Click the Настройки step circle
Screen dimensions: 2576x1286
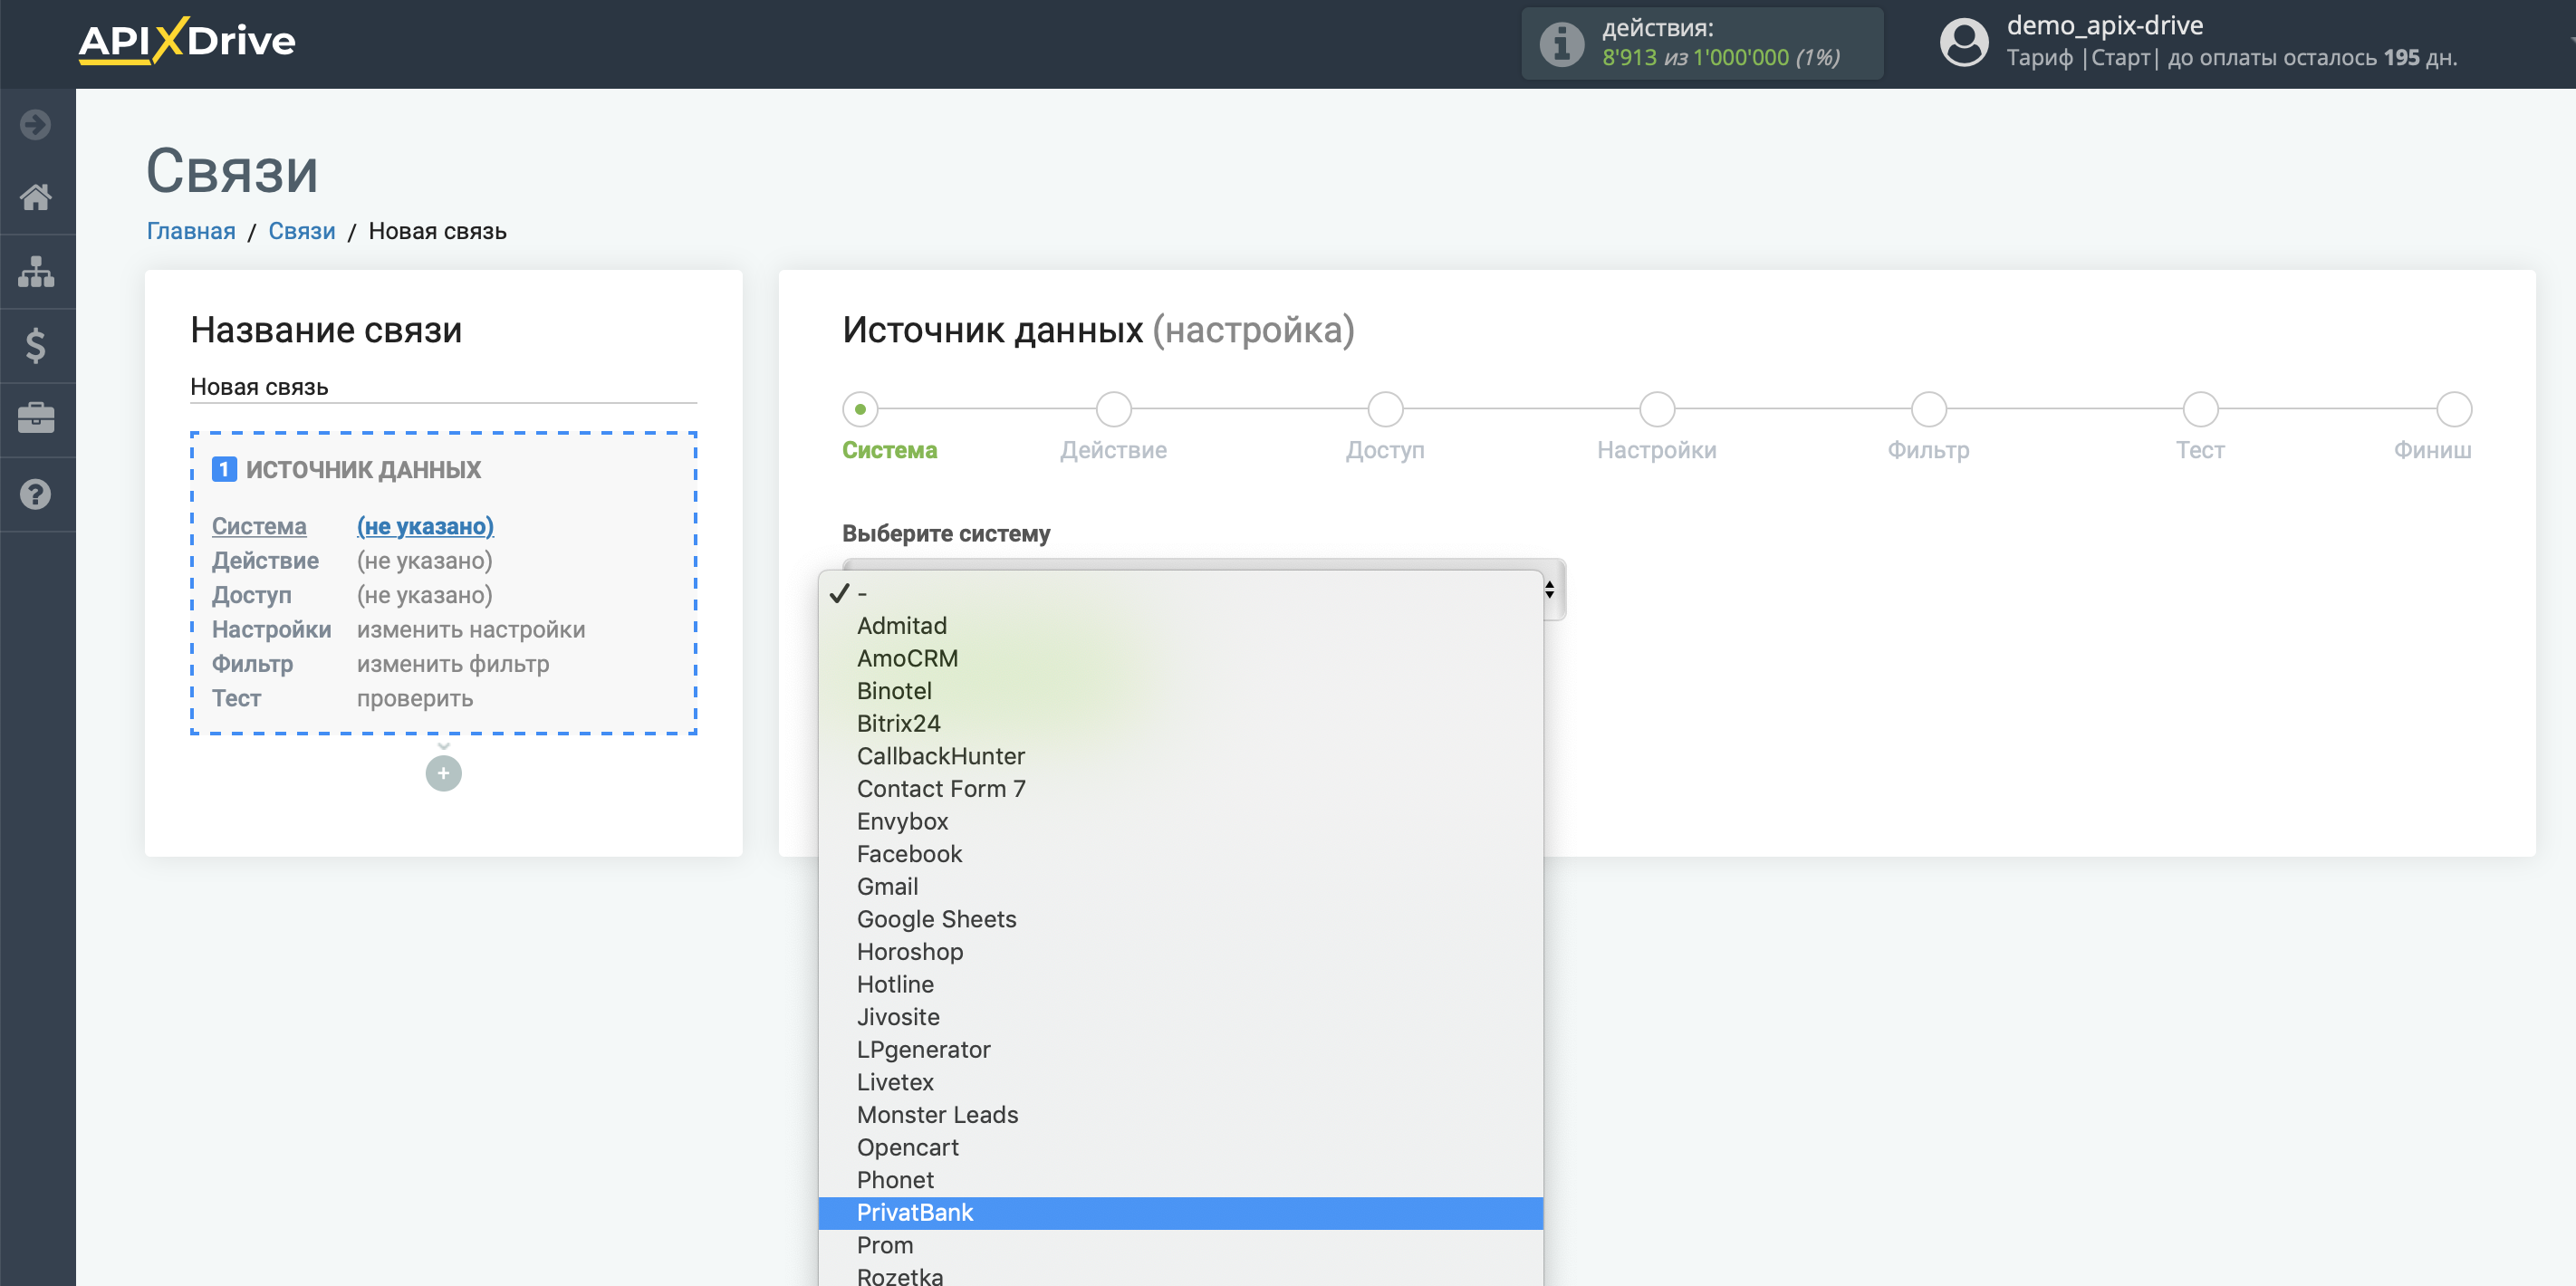1657,409
